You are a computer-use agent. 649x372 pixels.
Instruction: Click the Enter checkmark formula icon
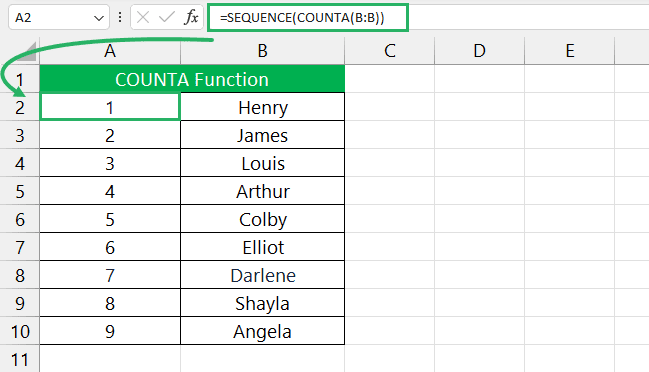pos(166,17)
